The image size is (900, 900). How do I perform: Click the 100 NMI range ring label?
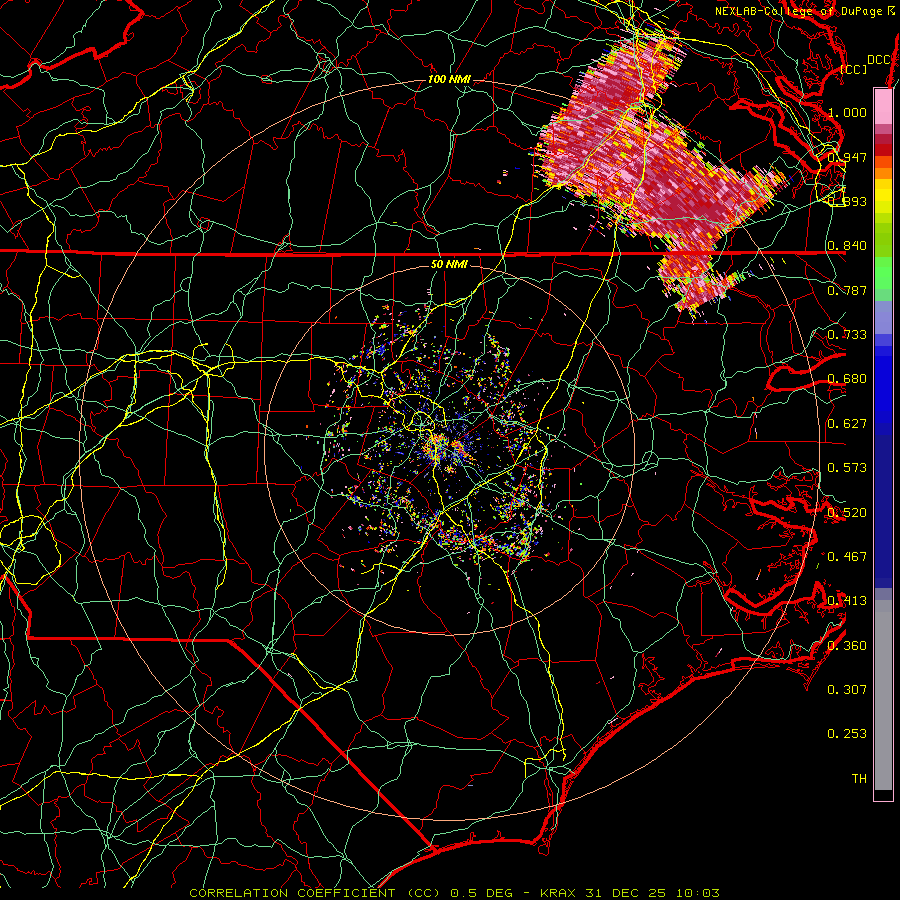(449, 79)
